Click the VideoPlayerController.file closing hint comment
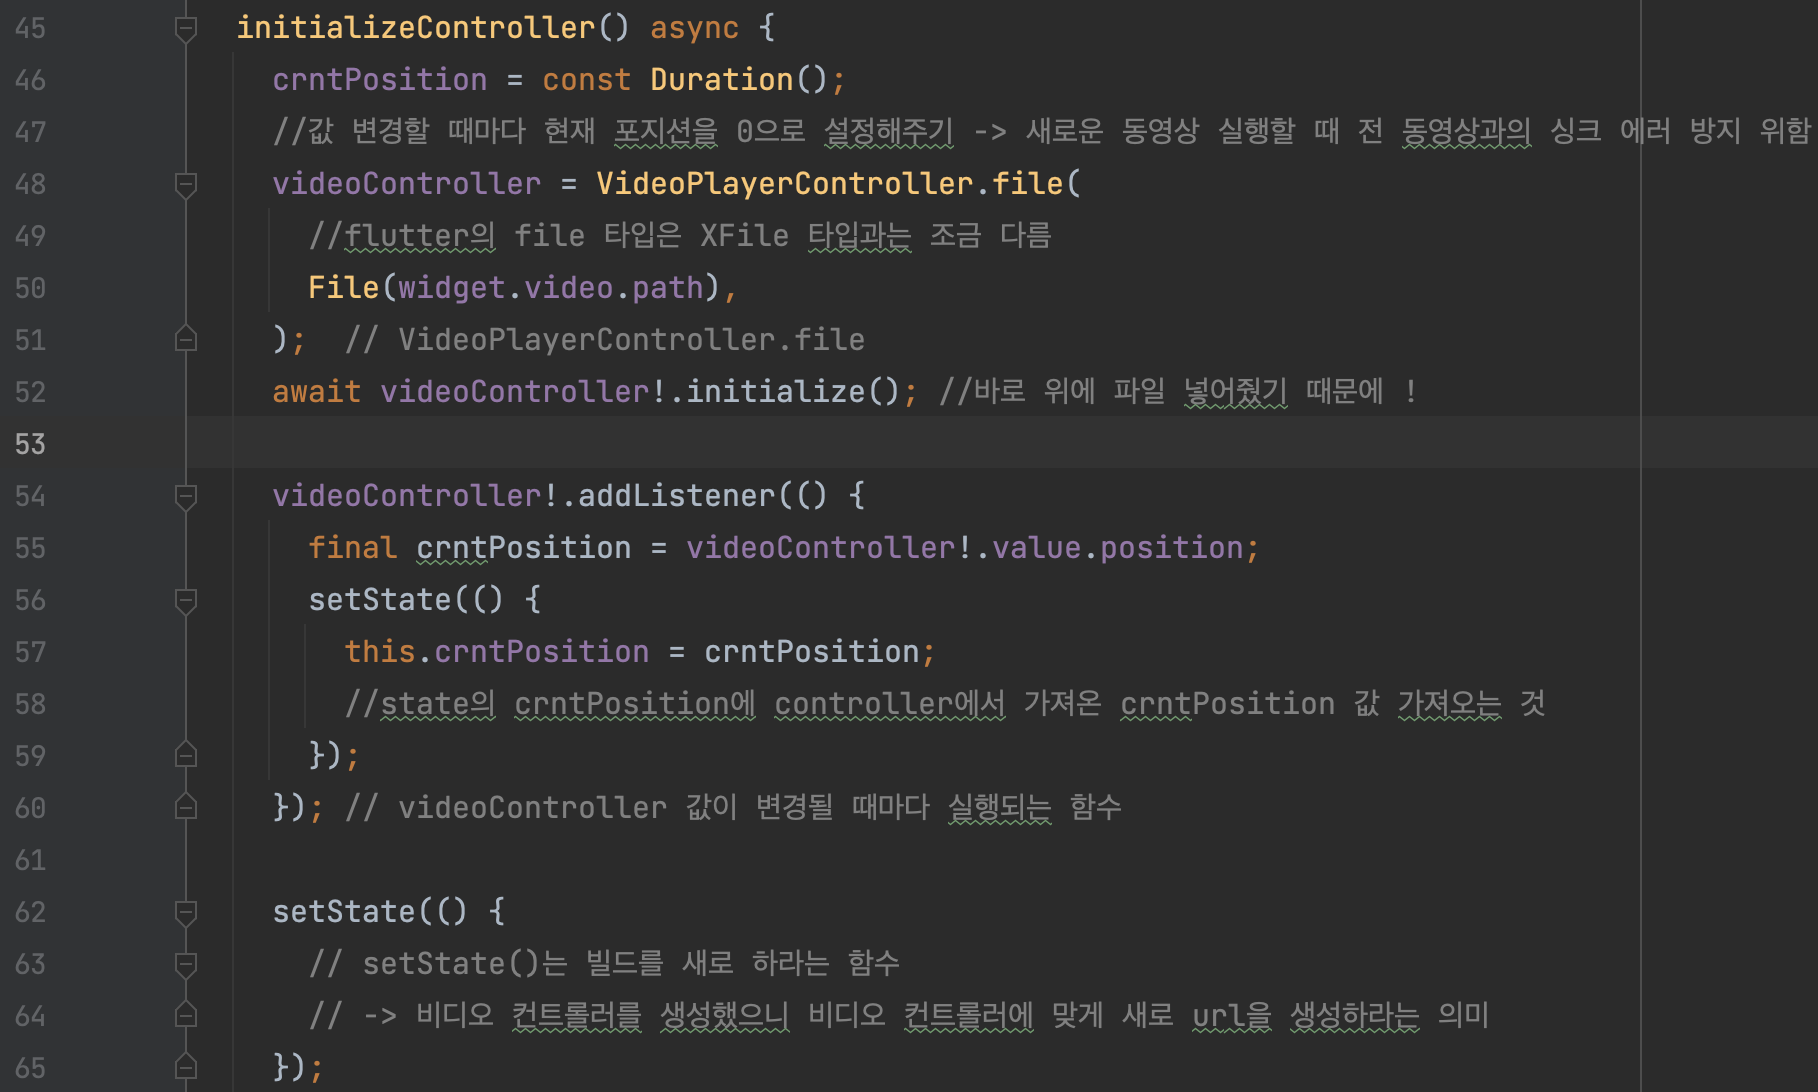 [605, 340]
